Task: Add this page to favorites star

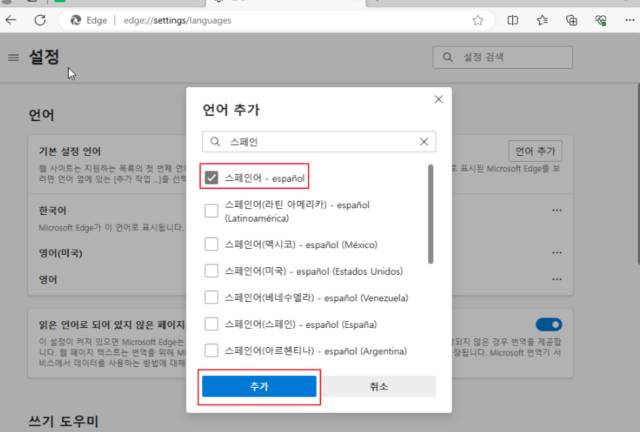Action: 478,20
